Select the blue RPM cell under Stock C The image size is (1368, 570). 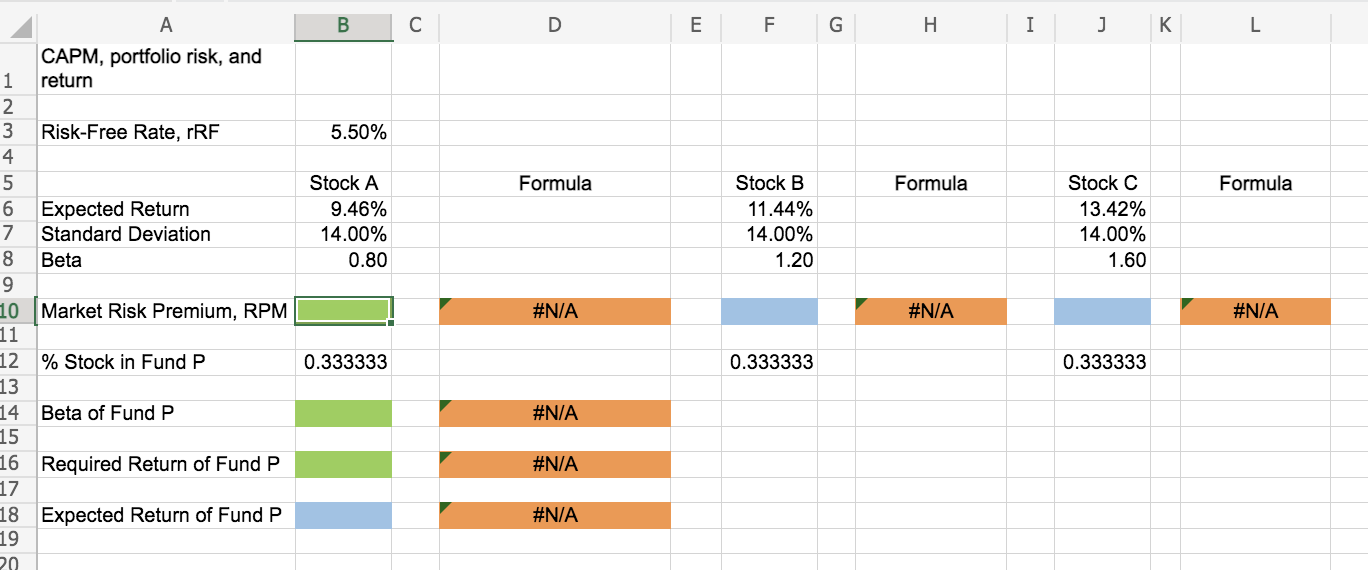click(1102, 311)
